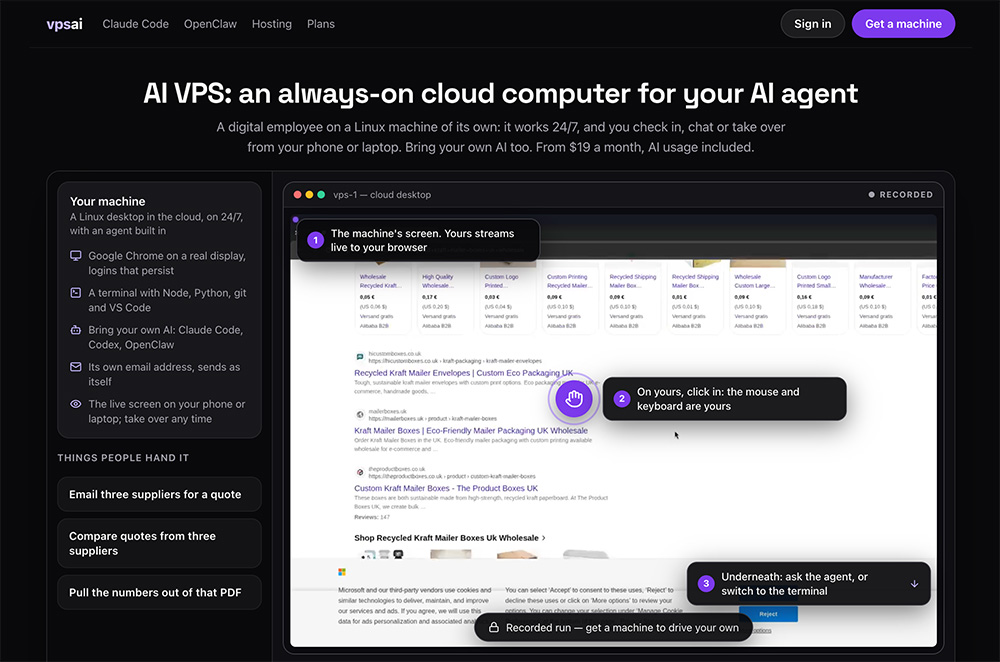Click the monitor icon beside Google Chrome

[75, 256]
